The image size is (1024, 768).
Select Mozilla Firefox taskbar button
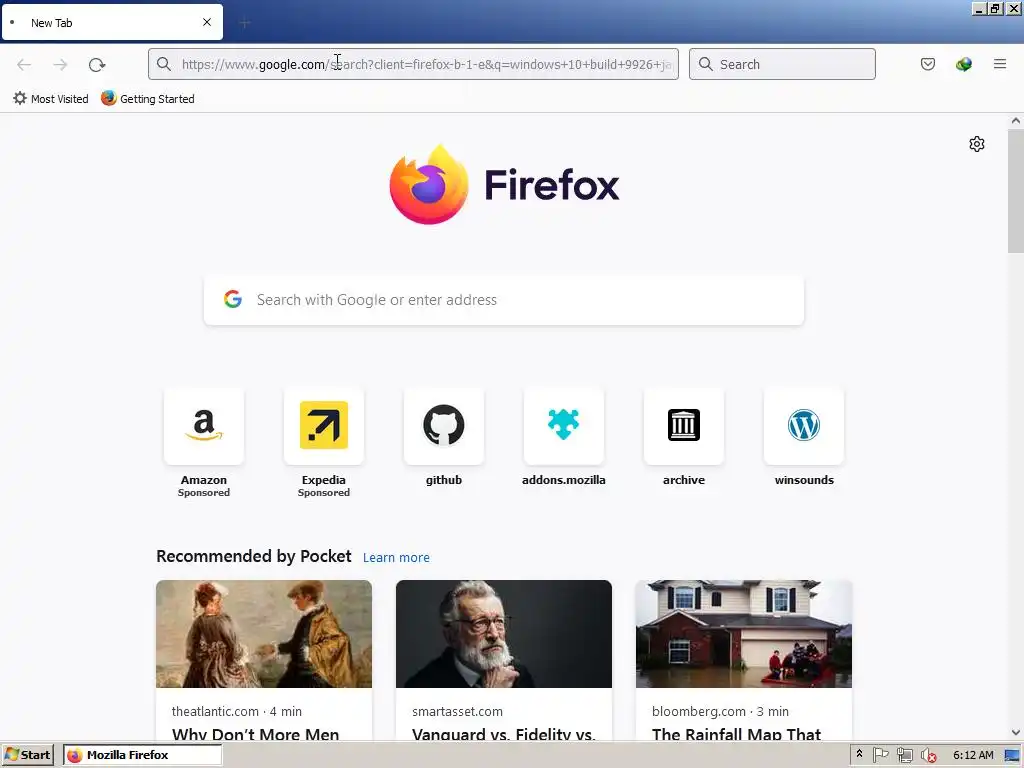click(142, 755)
